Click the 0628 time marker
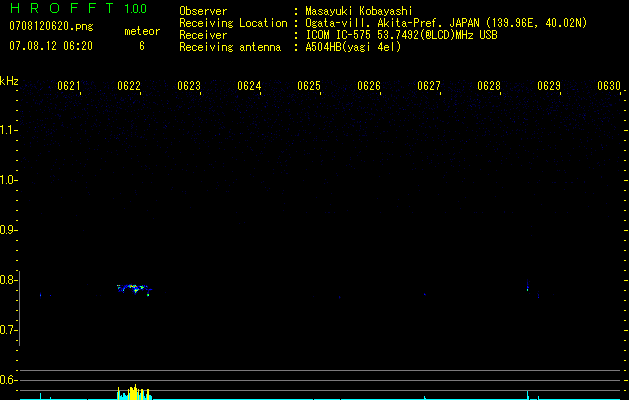629x400 pixels. tap(489, 86)
